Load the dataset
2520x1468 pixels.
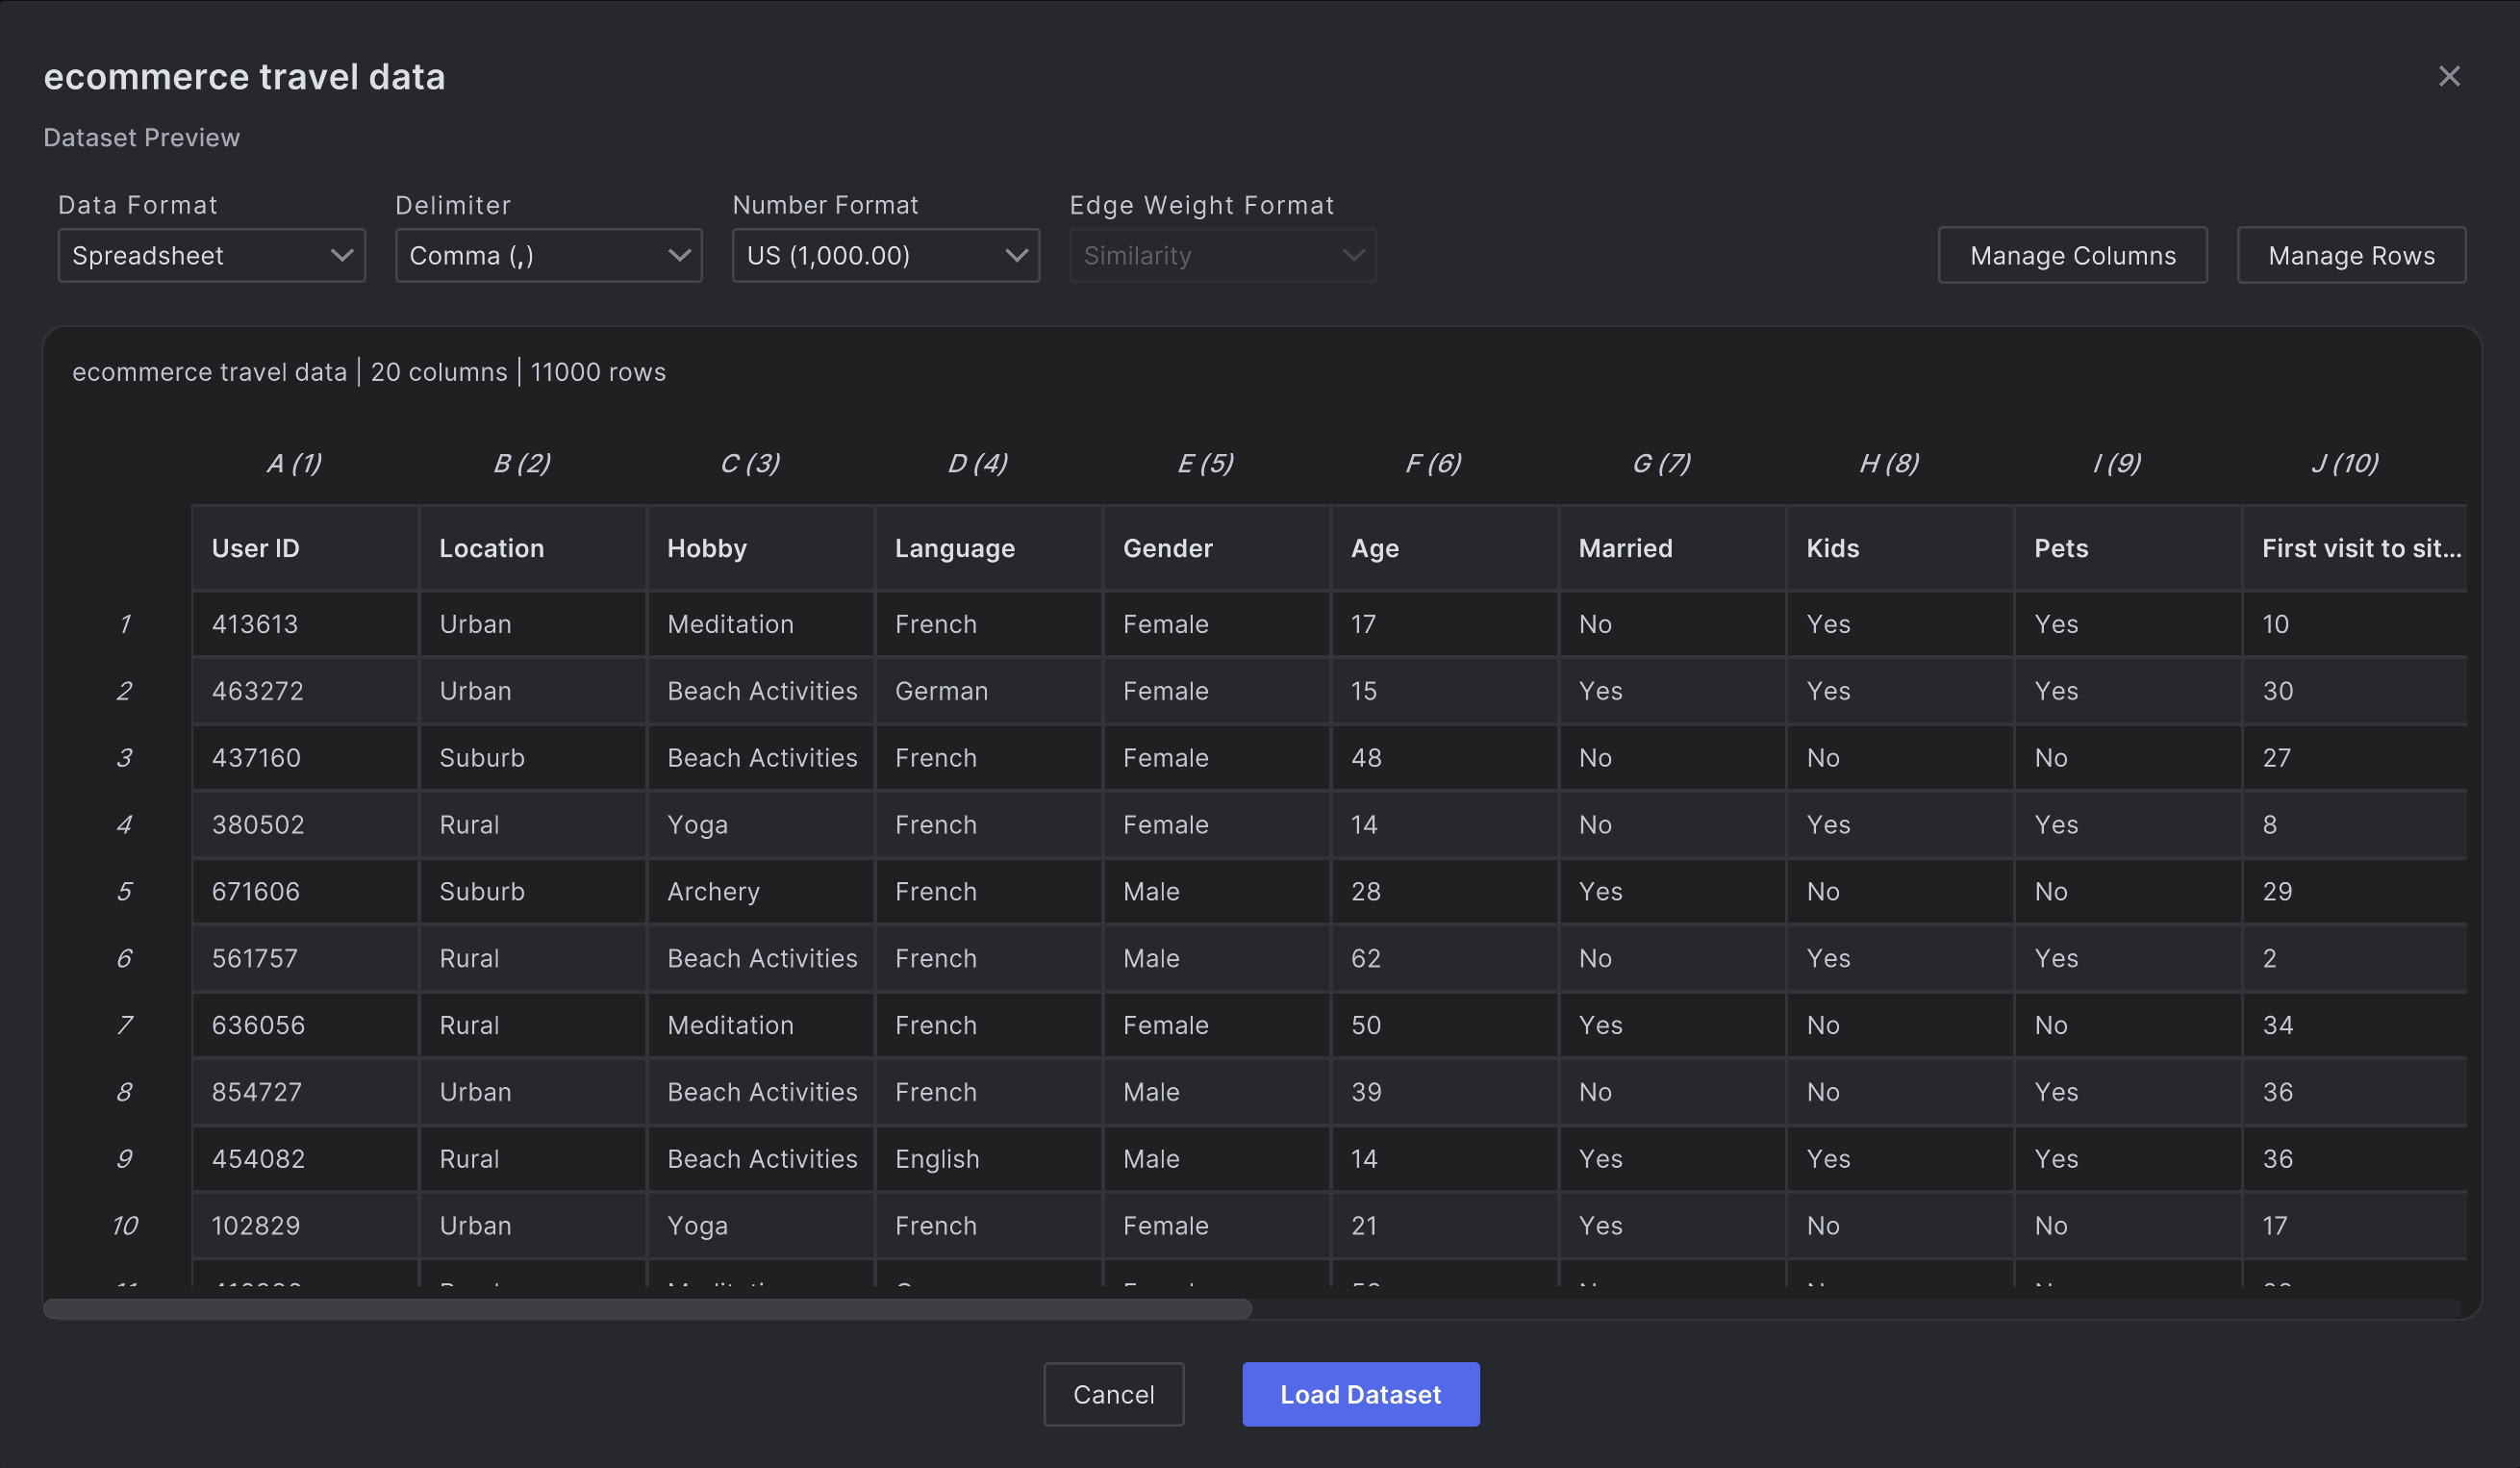pos(1359,1394)
